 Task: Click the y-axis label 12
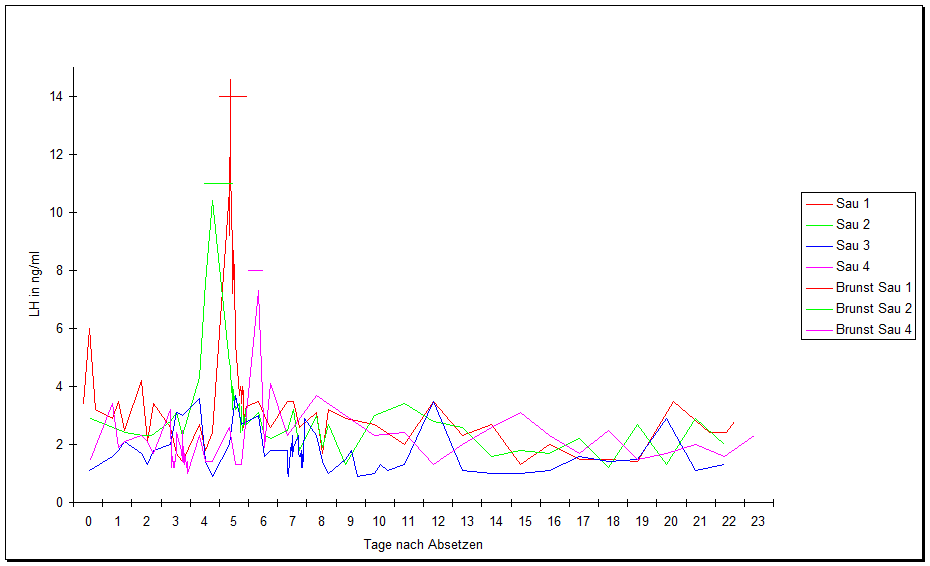point(56,154)
